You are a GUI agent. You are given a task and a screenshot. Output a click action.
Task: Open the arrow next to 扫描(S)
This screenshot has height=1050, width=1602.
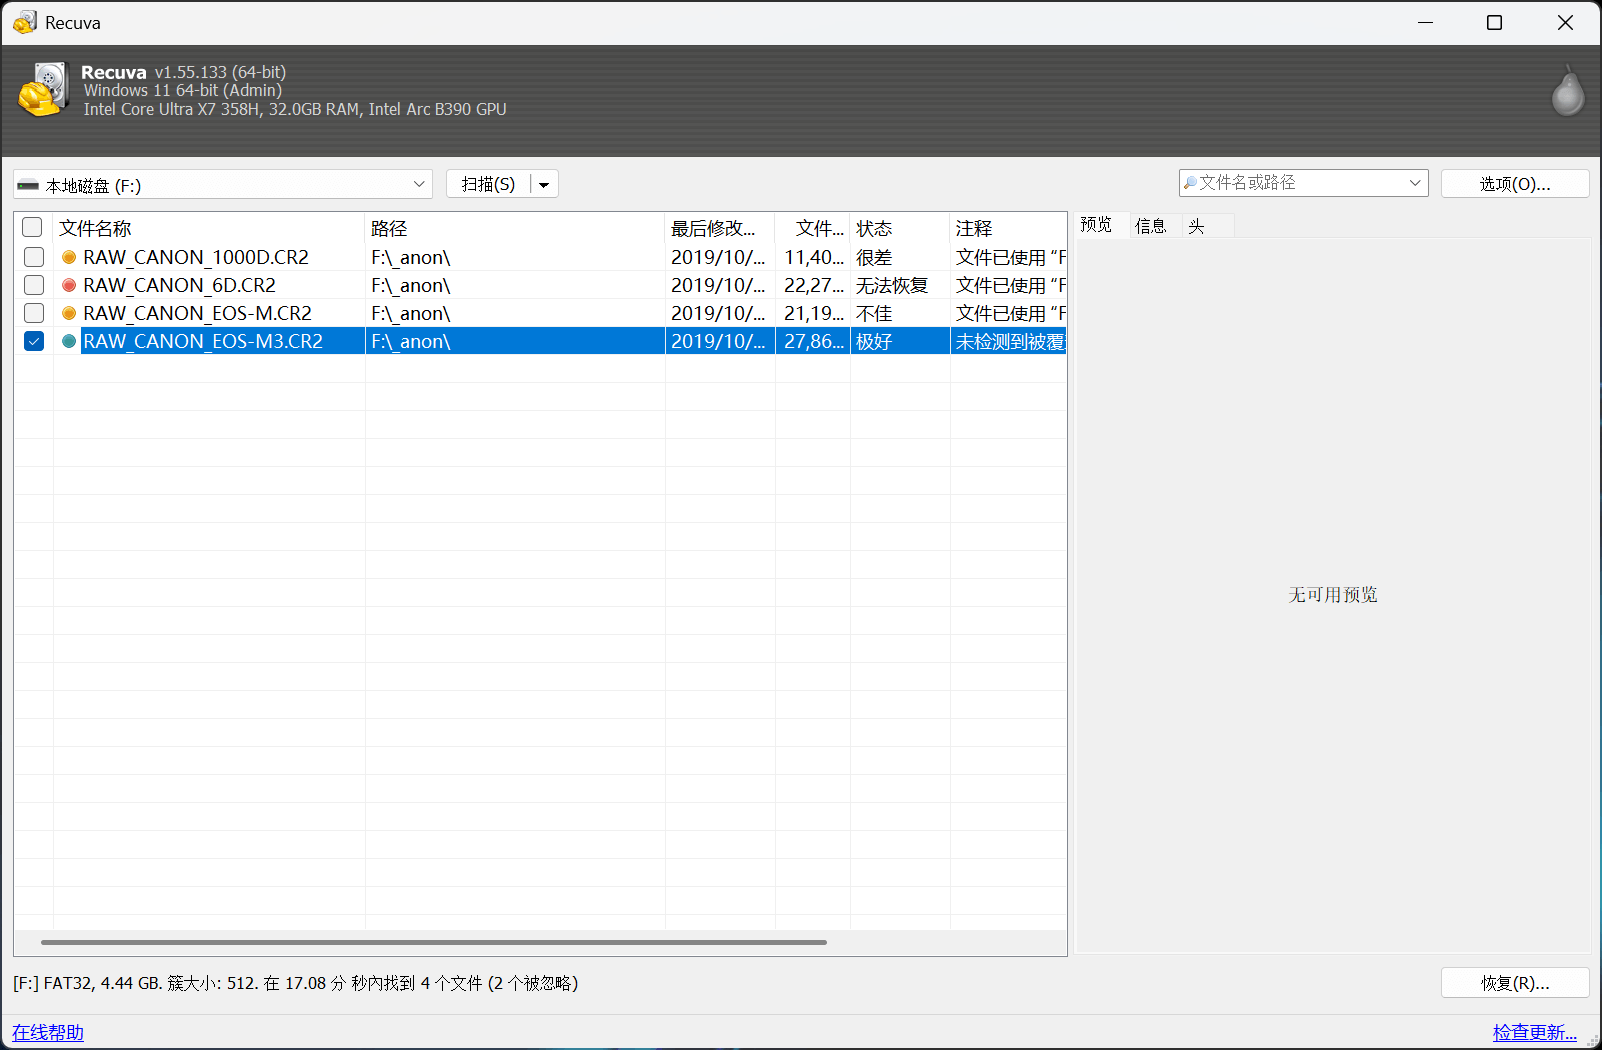point(544,184)
